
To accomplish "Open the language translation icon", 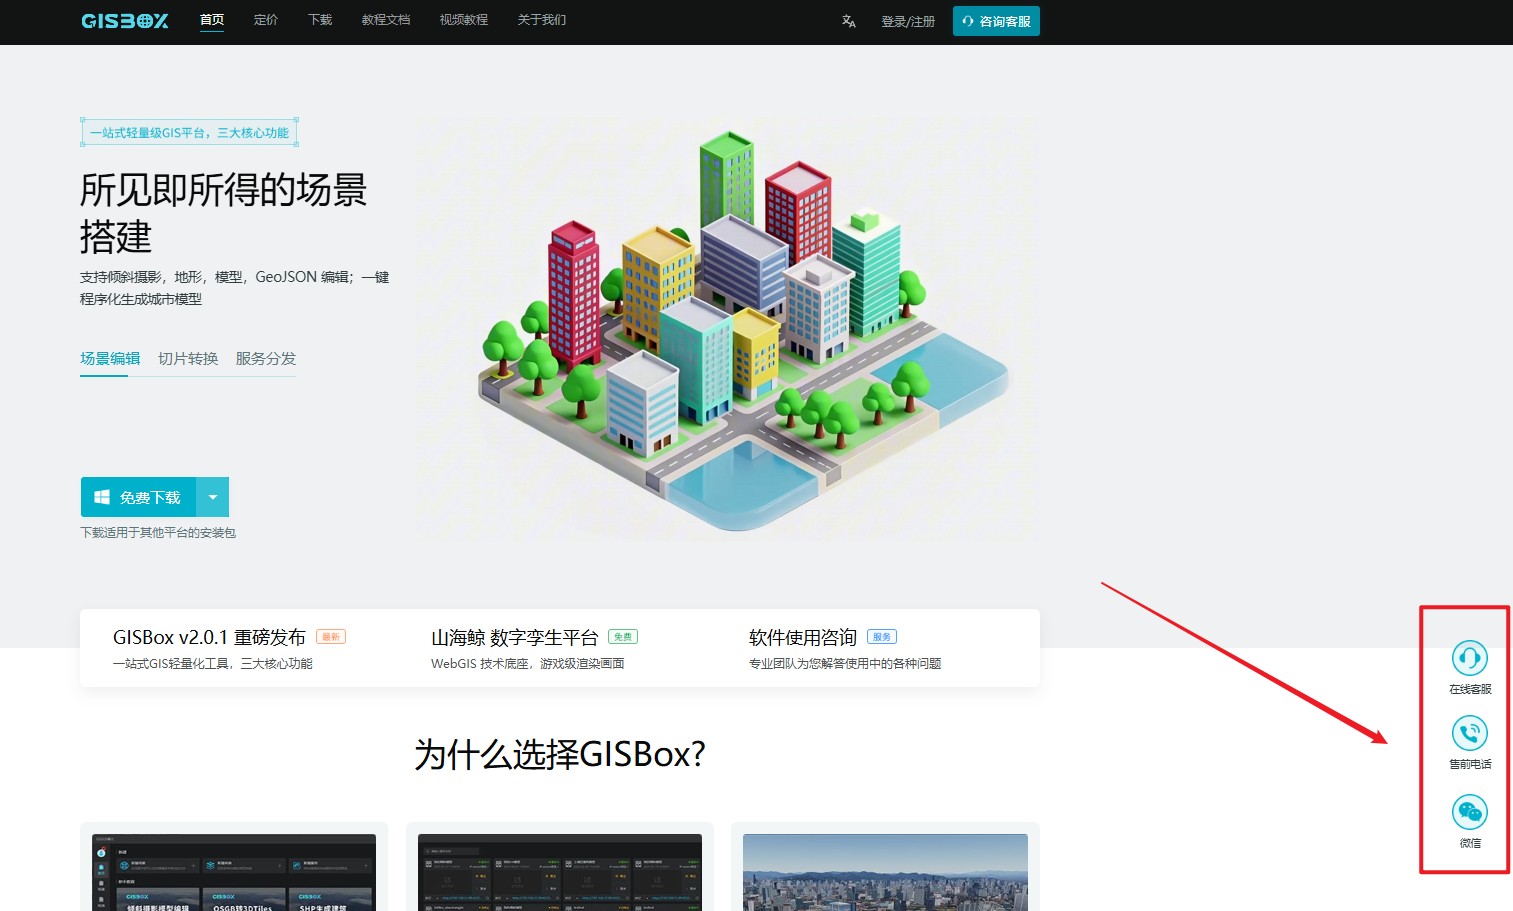I will pos(848,21).
